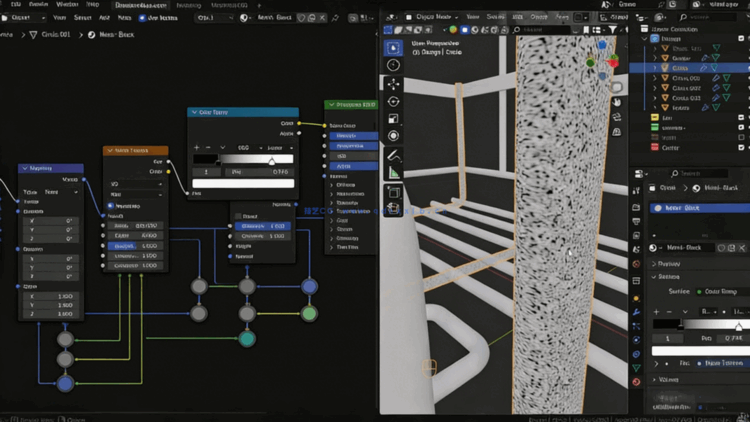Collapse the Mapping node header arrow
The height and width of the screenshot is (422, 750).
point(25,168)
